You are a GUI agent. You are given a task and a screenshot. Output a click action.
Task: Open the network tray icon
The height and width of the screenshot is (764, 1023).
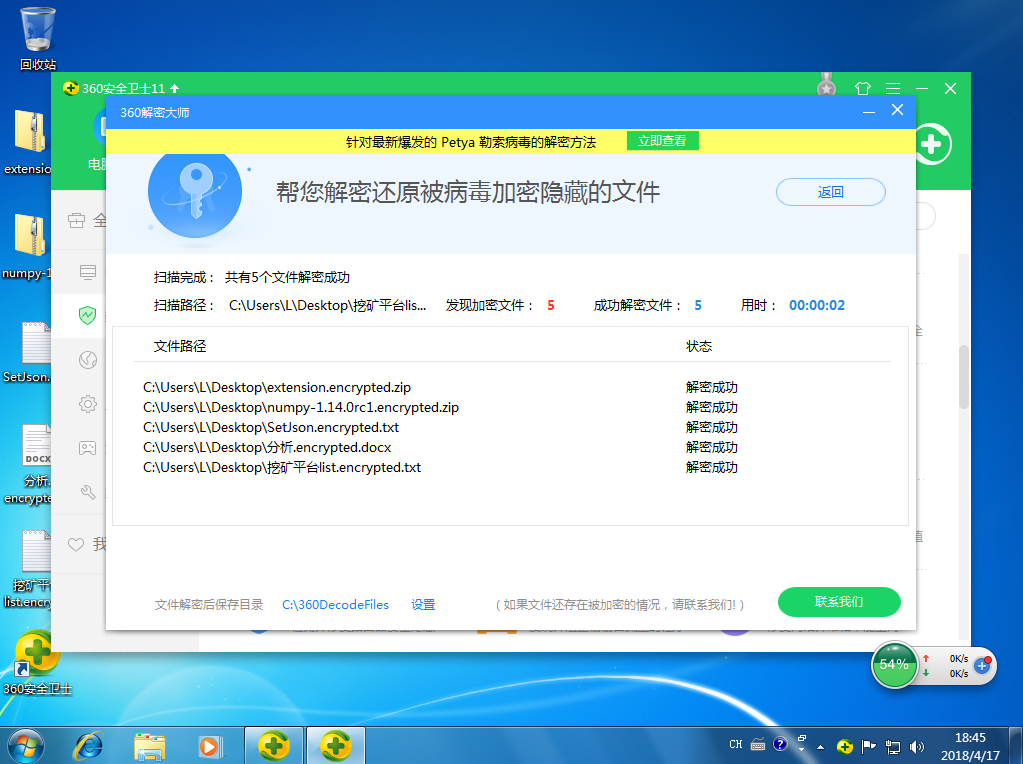[x=893, y=746]
